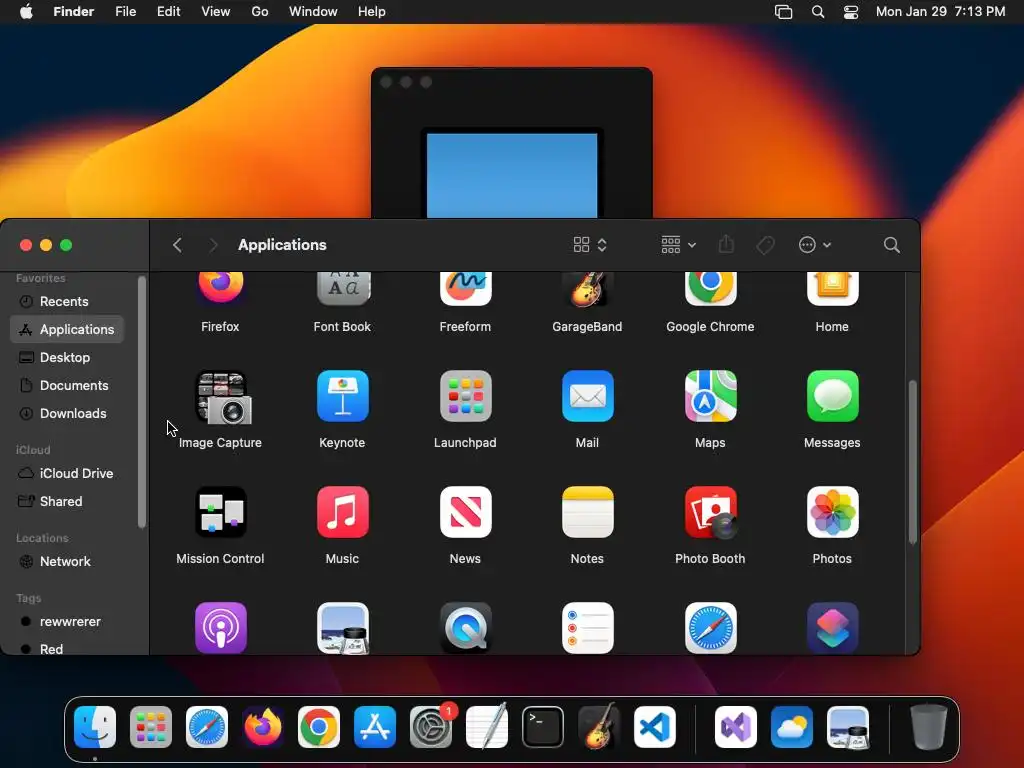The height and width of the screenshot is (768, 1024).
Task: Open the Notes app icon
Action: pyautogui.click(x=587, y=512)
